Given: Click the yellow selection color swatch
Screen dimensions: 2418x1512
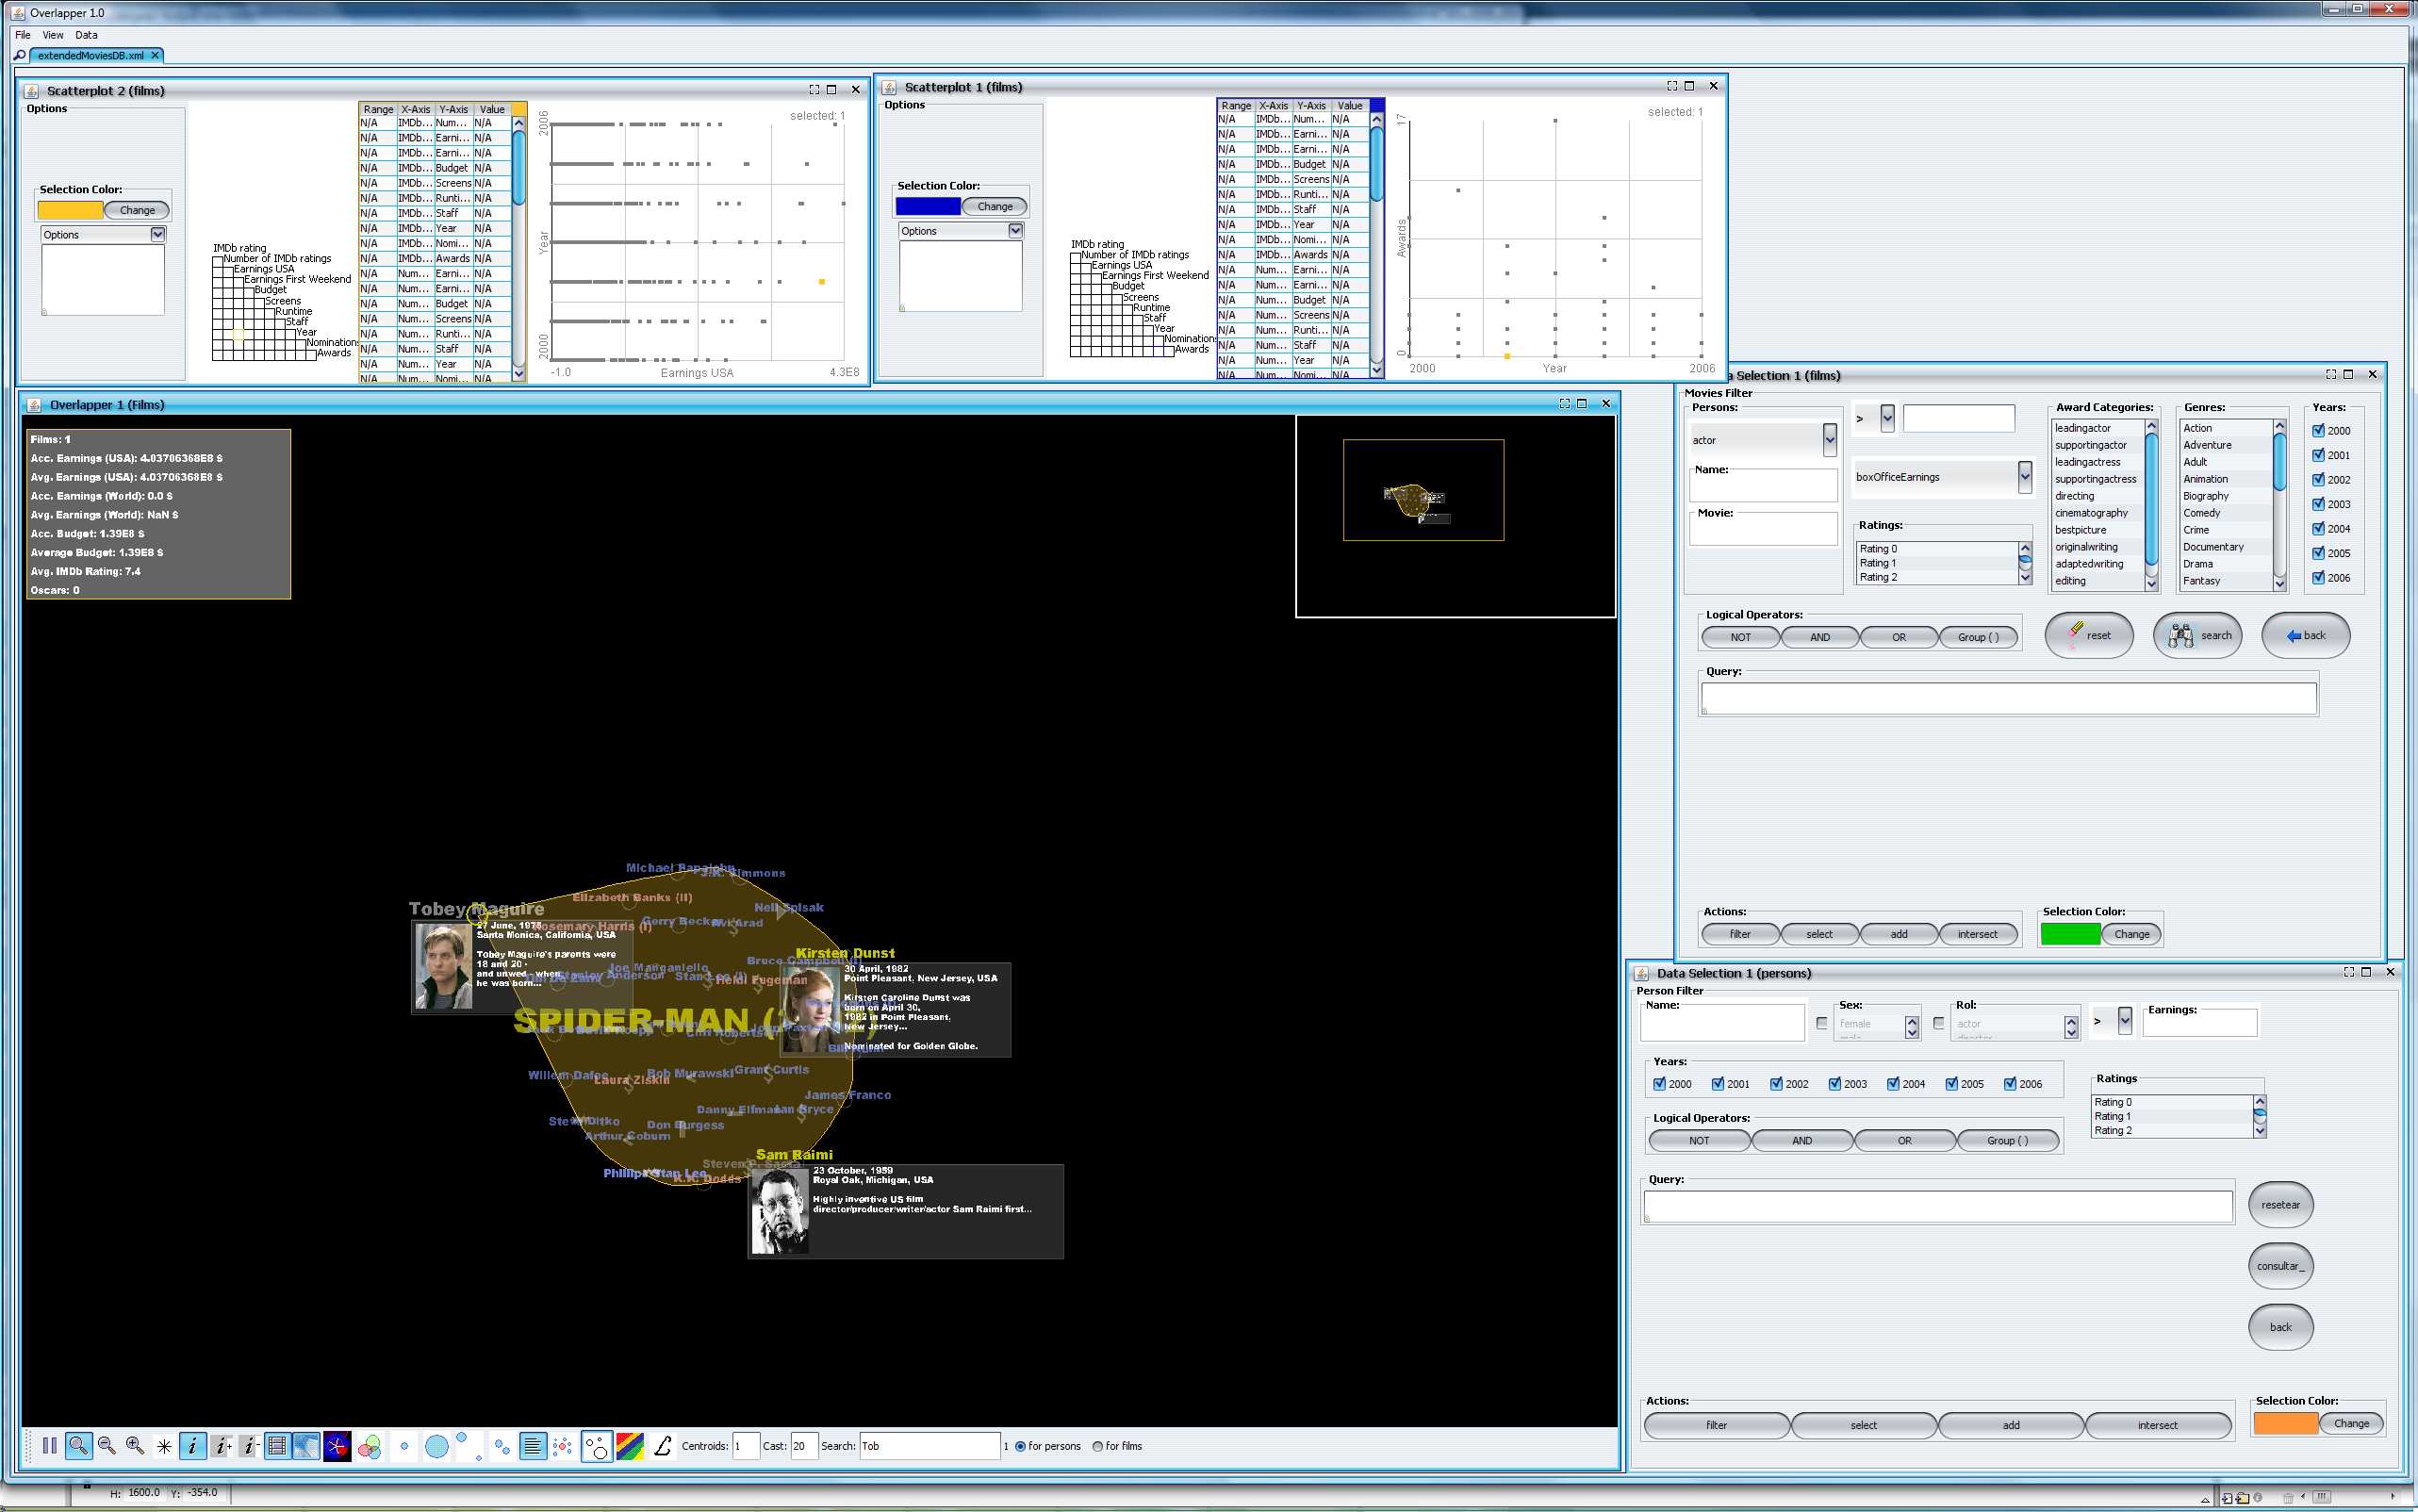Looking at the screenshot, I should coord(70,211).
